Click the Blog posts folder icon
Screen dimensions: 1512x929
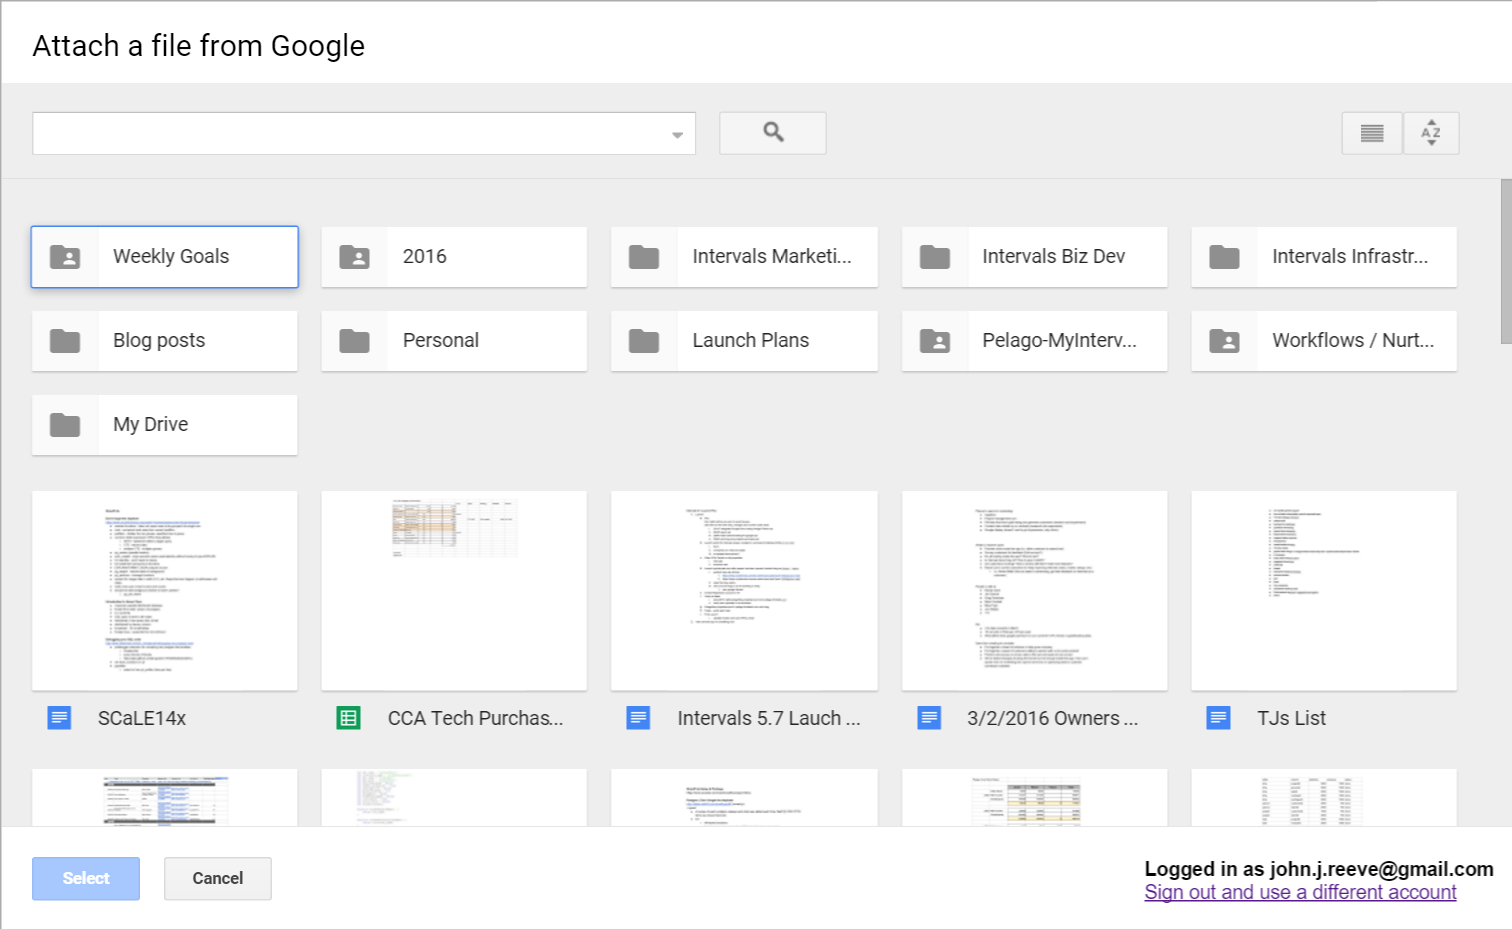(65, 341)
